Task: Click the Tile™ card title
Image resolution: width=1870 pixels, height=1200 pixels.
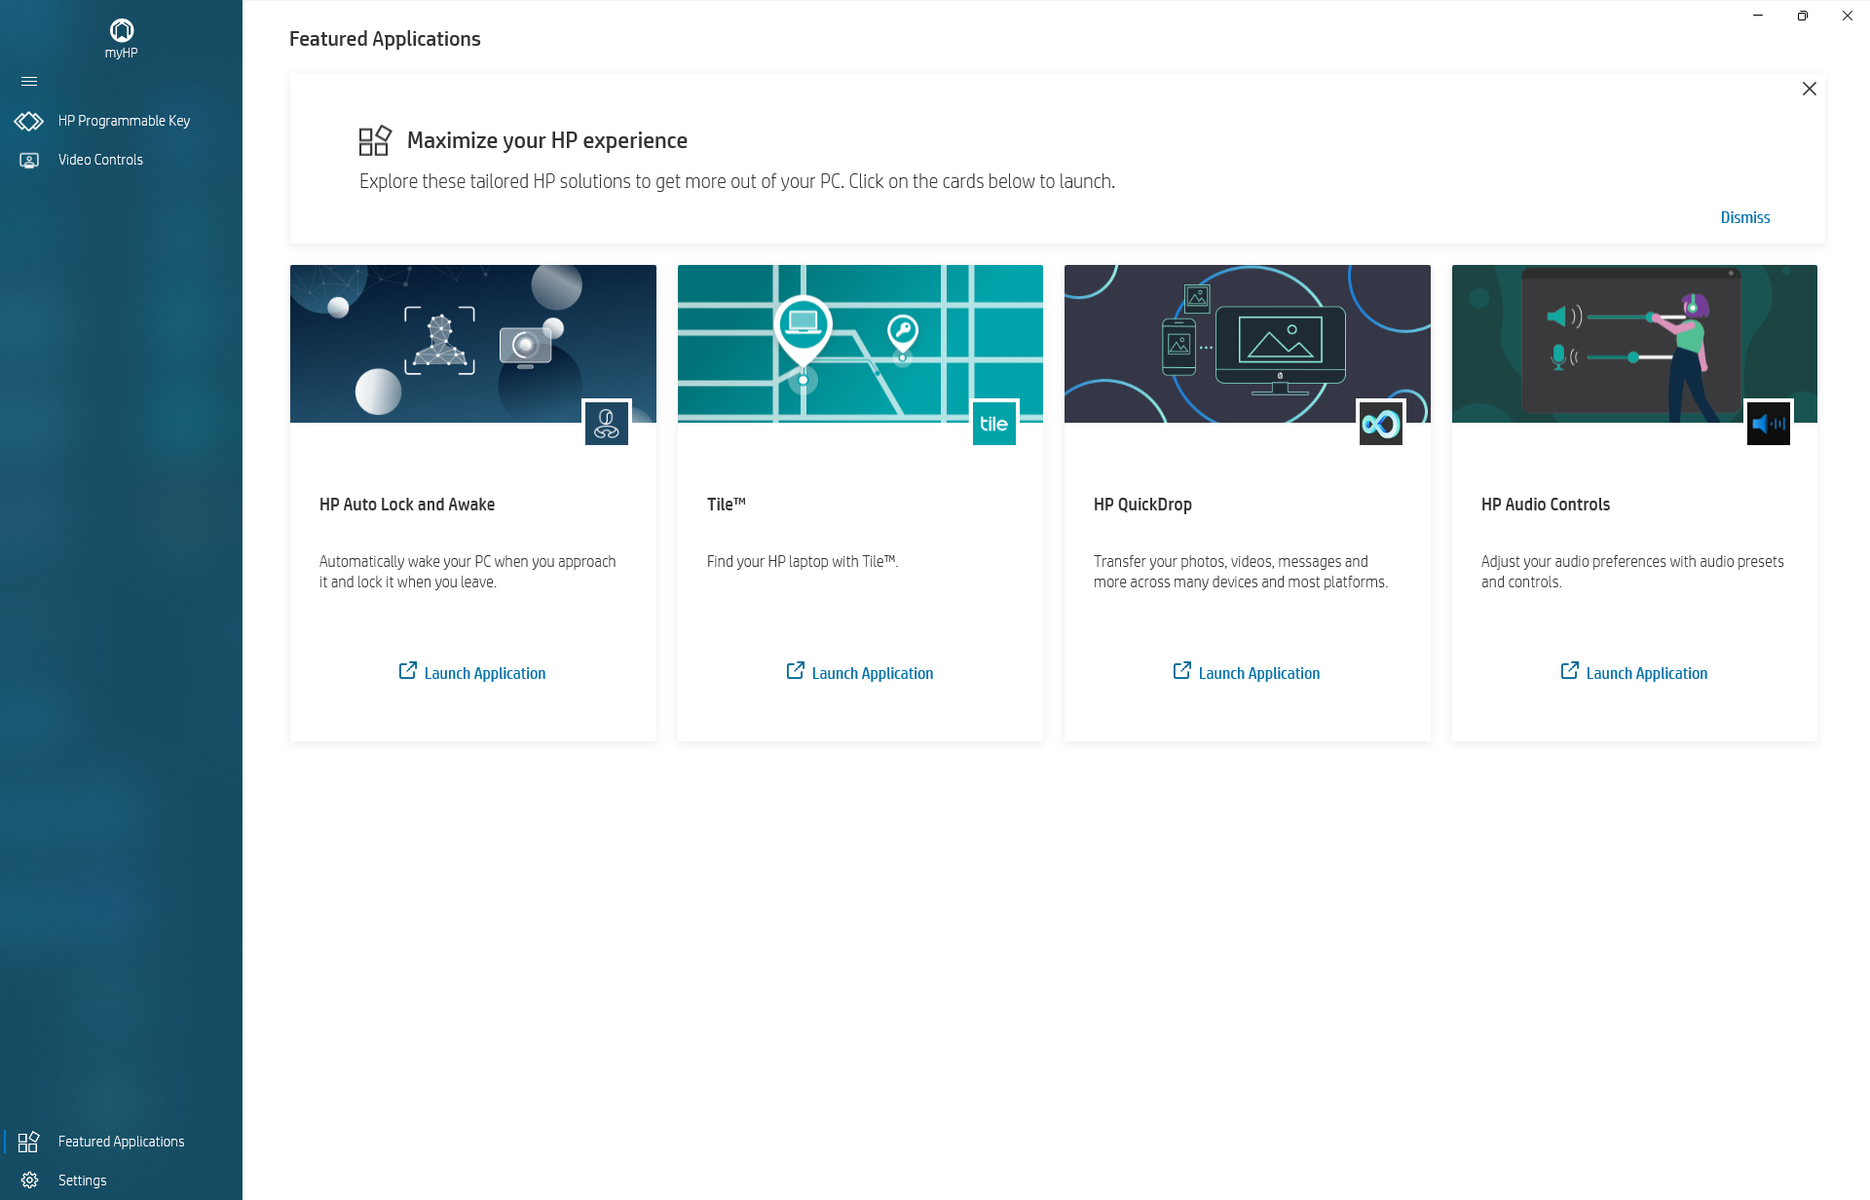Action: pyautogui.click(x=726, y=504)
